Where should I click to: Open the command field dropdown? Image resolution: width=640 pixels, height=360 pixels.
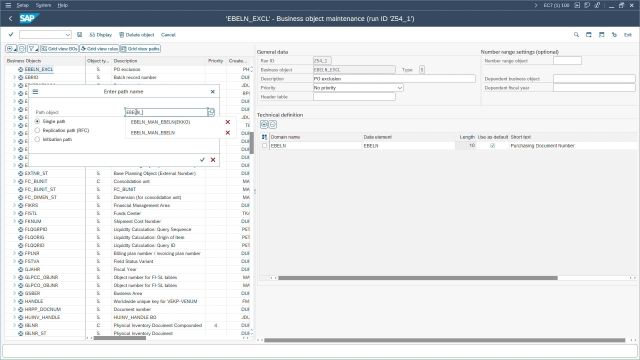pyautogui.click(x=68, y=35)
